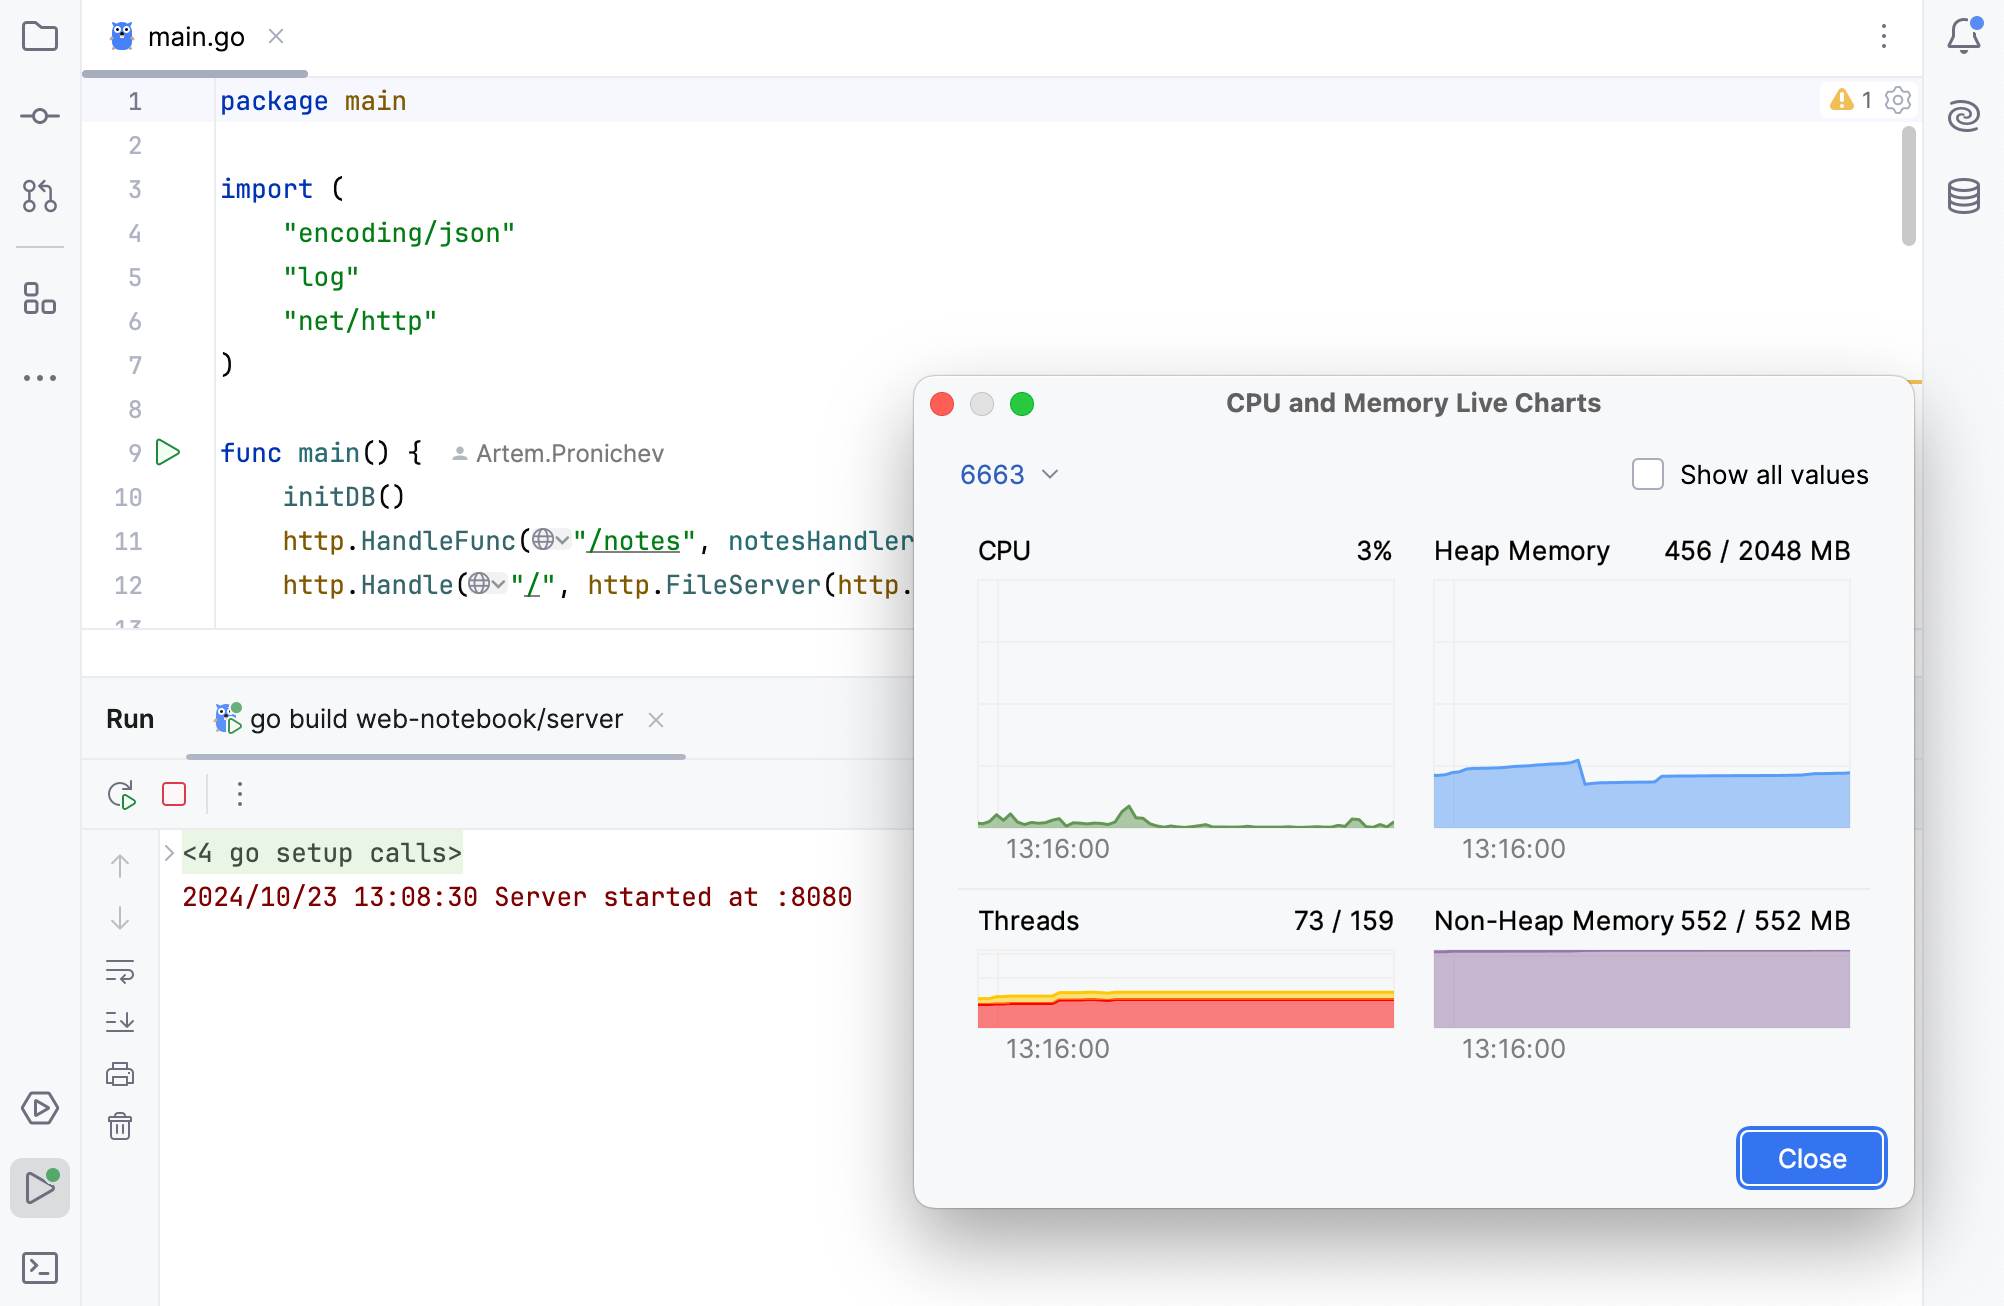Close the go build run tab
The width and height of the screenshot is (2004, 1306).
click(x=656, y=720)
